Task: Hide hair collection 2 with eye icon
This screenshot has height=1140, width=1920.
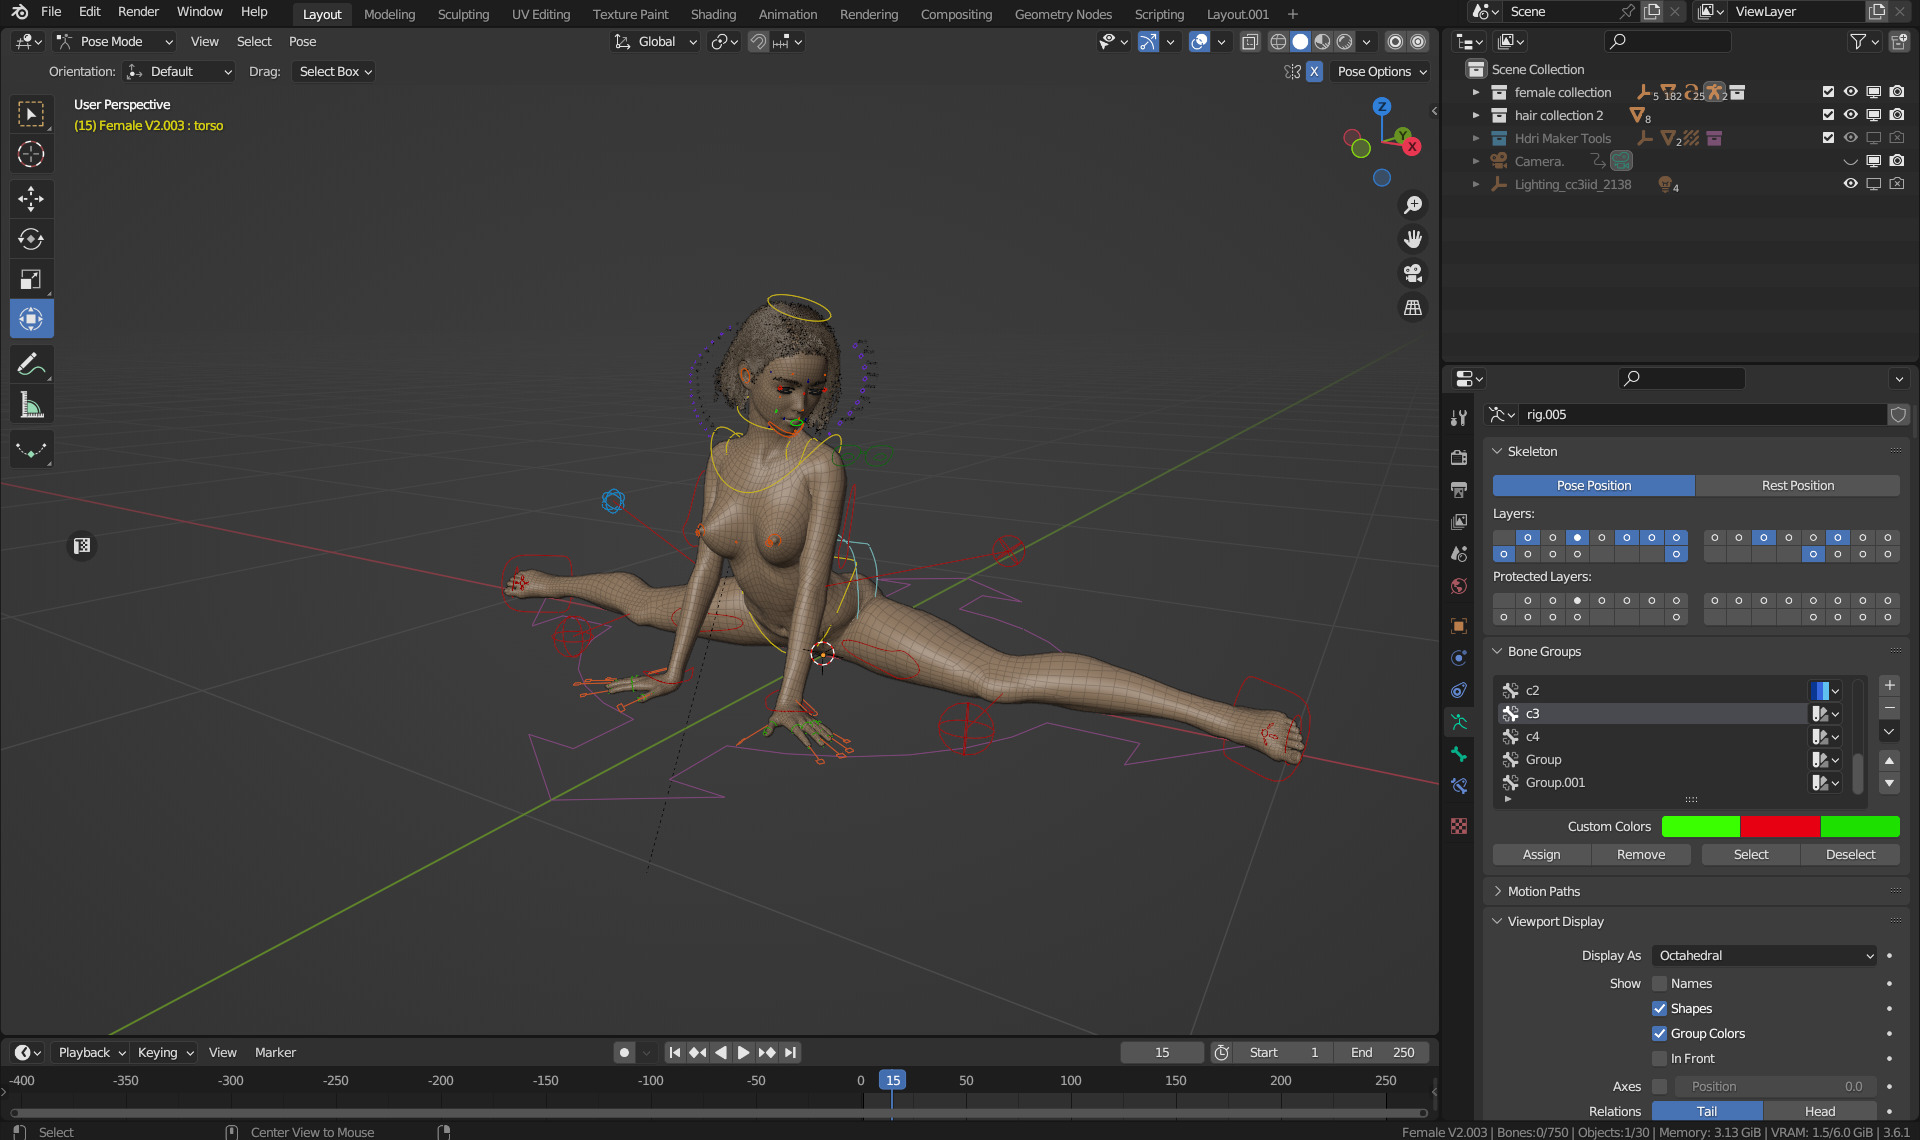Action: (x=1850, y=115)
